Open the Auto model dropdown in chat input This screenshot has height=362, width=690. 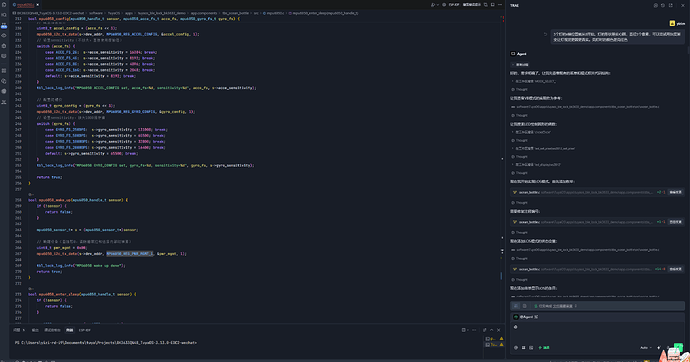[646, 347]
